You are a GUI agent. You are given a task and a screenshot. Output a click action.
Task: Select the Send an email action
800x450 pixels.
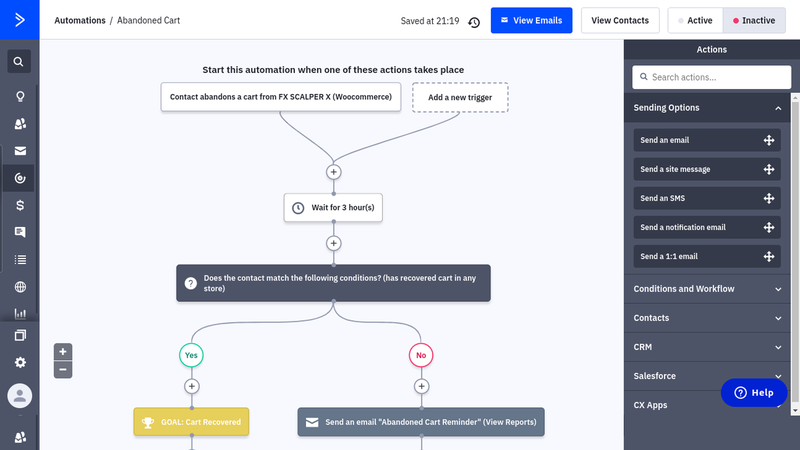707,140
